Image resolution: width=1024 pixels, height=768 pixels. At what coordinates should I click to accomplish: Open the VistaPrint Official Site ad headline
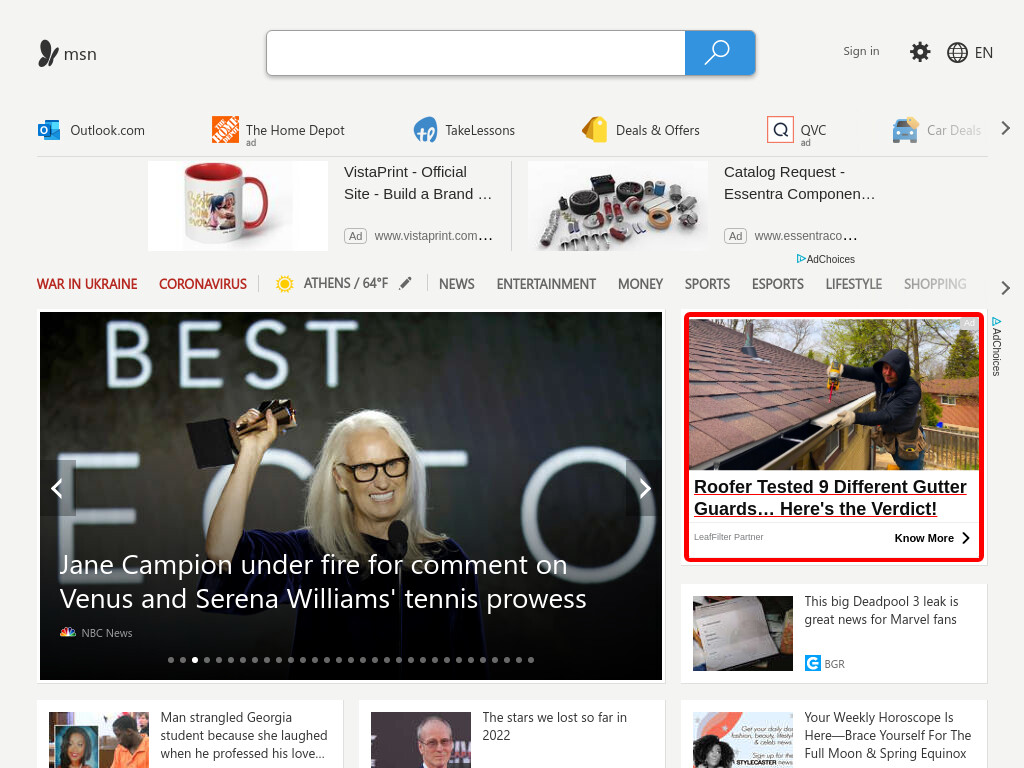tap(418, 183)
